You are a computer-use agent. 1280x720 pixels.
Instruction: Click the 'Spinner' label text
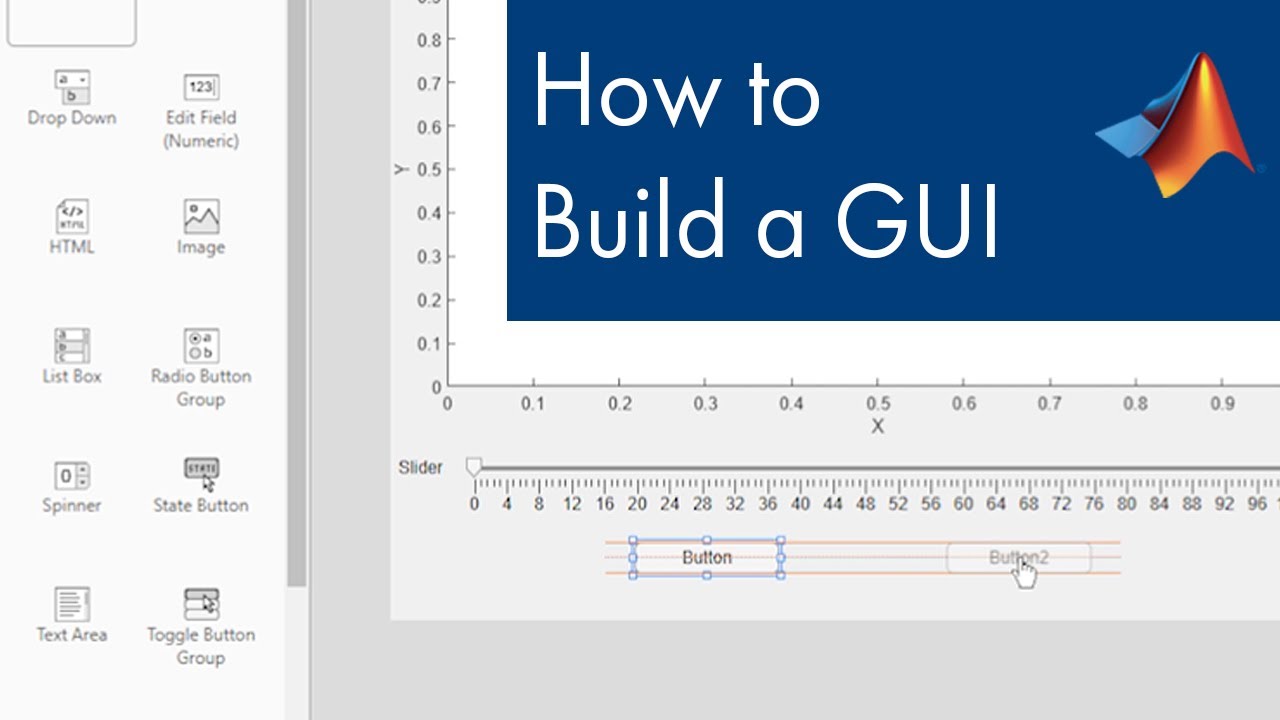[72, 506]
